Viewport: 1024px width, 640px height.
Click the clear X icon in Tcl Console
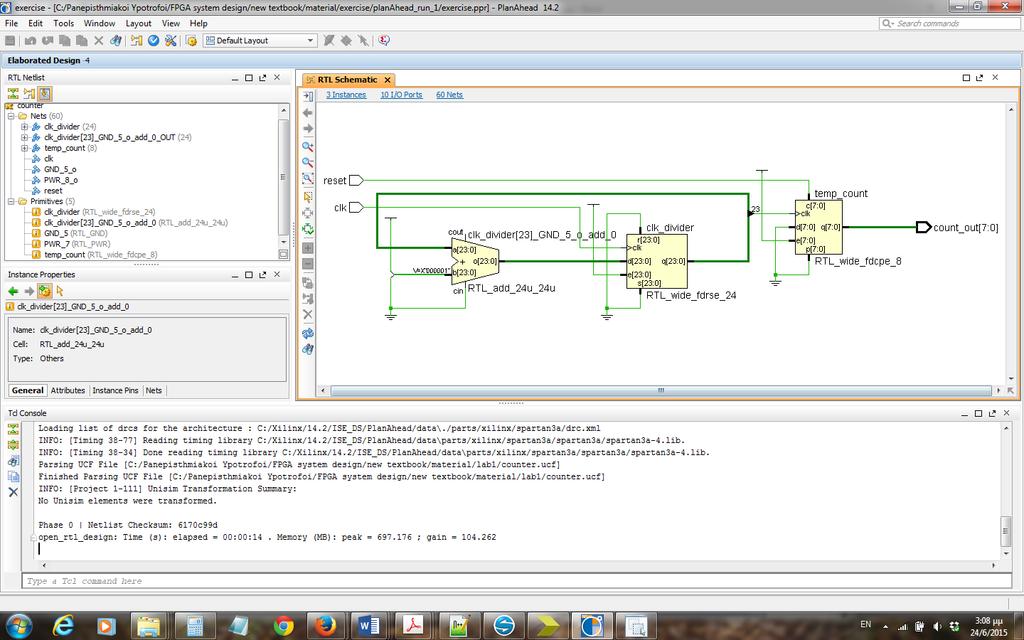[x=13, y=492]
